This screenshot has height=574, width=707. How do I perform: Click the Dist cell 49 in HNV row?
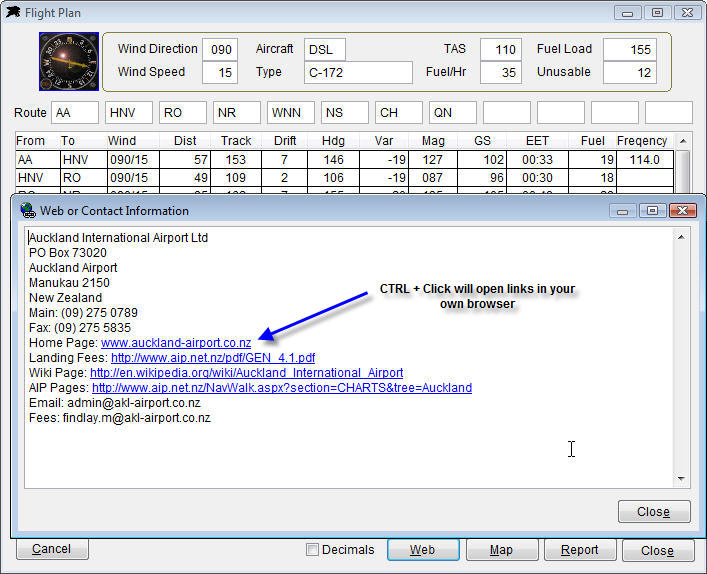coord(184,178)
